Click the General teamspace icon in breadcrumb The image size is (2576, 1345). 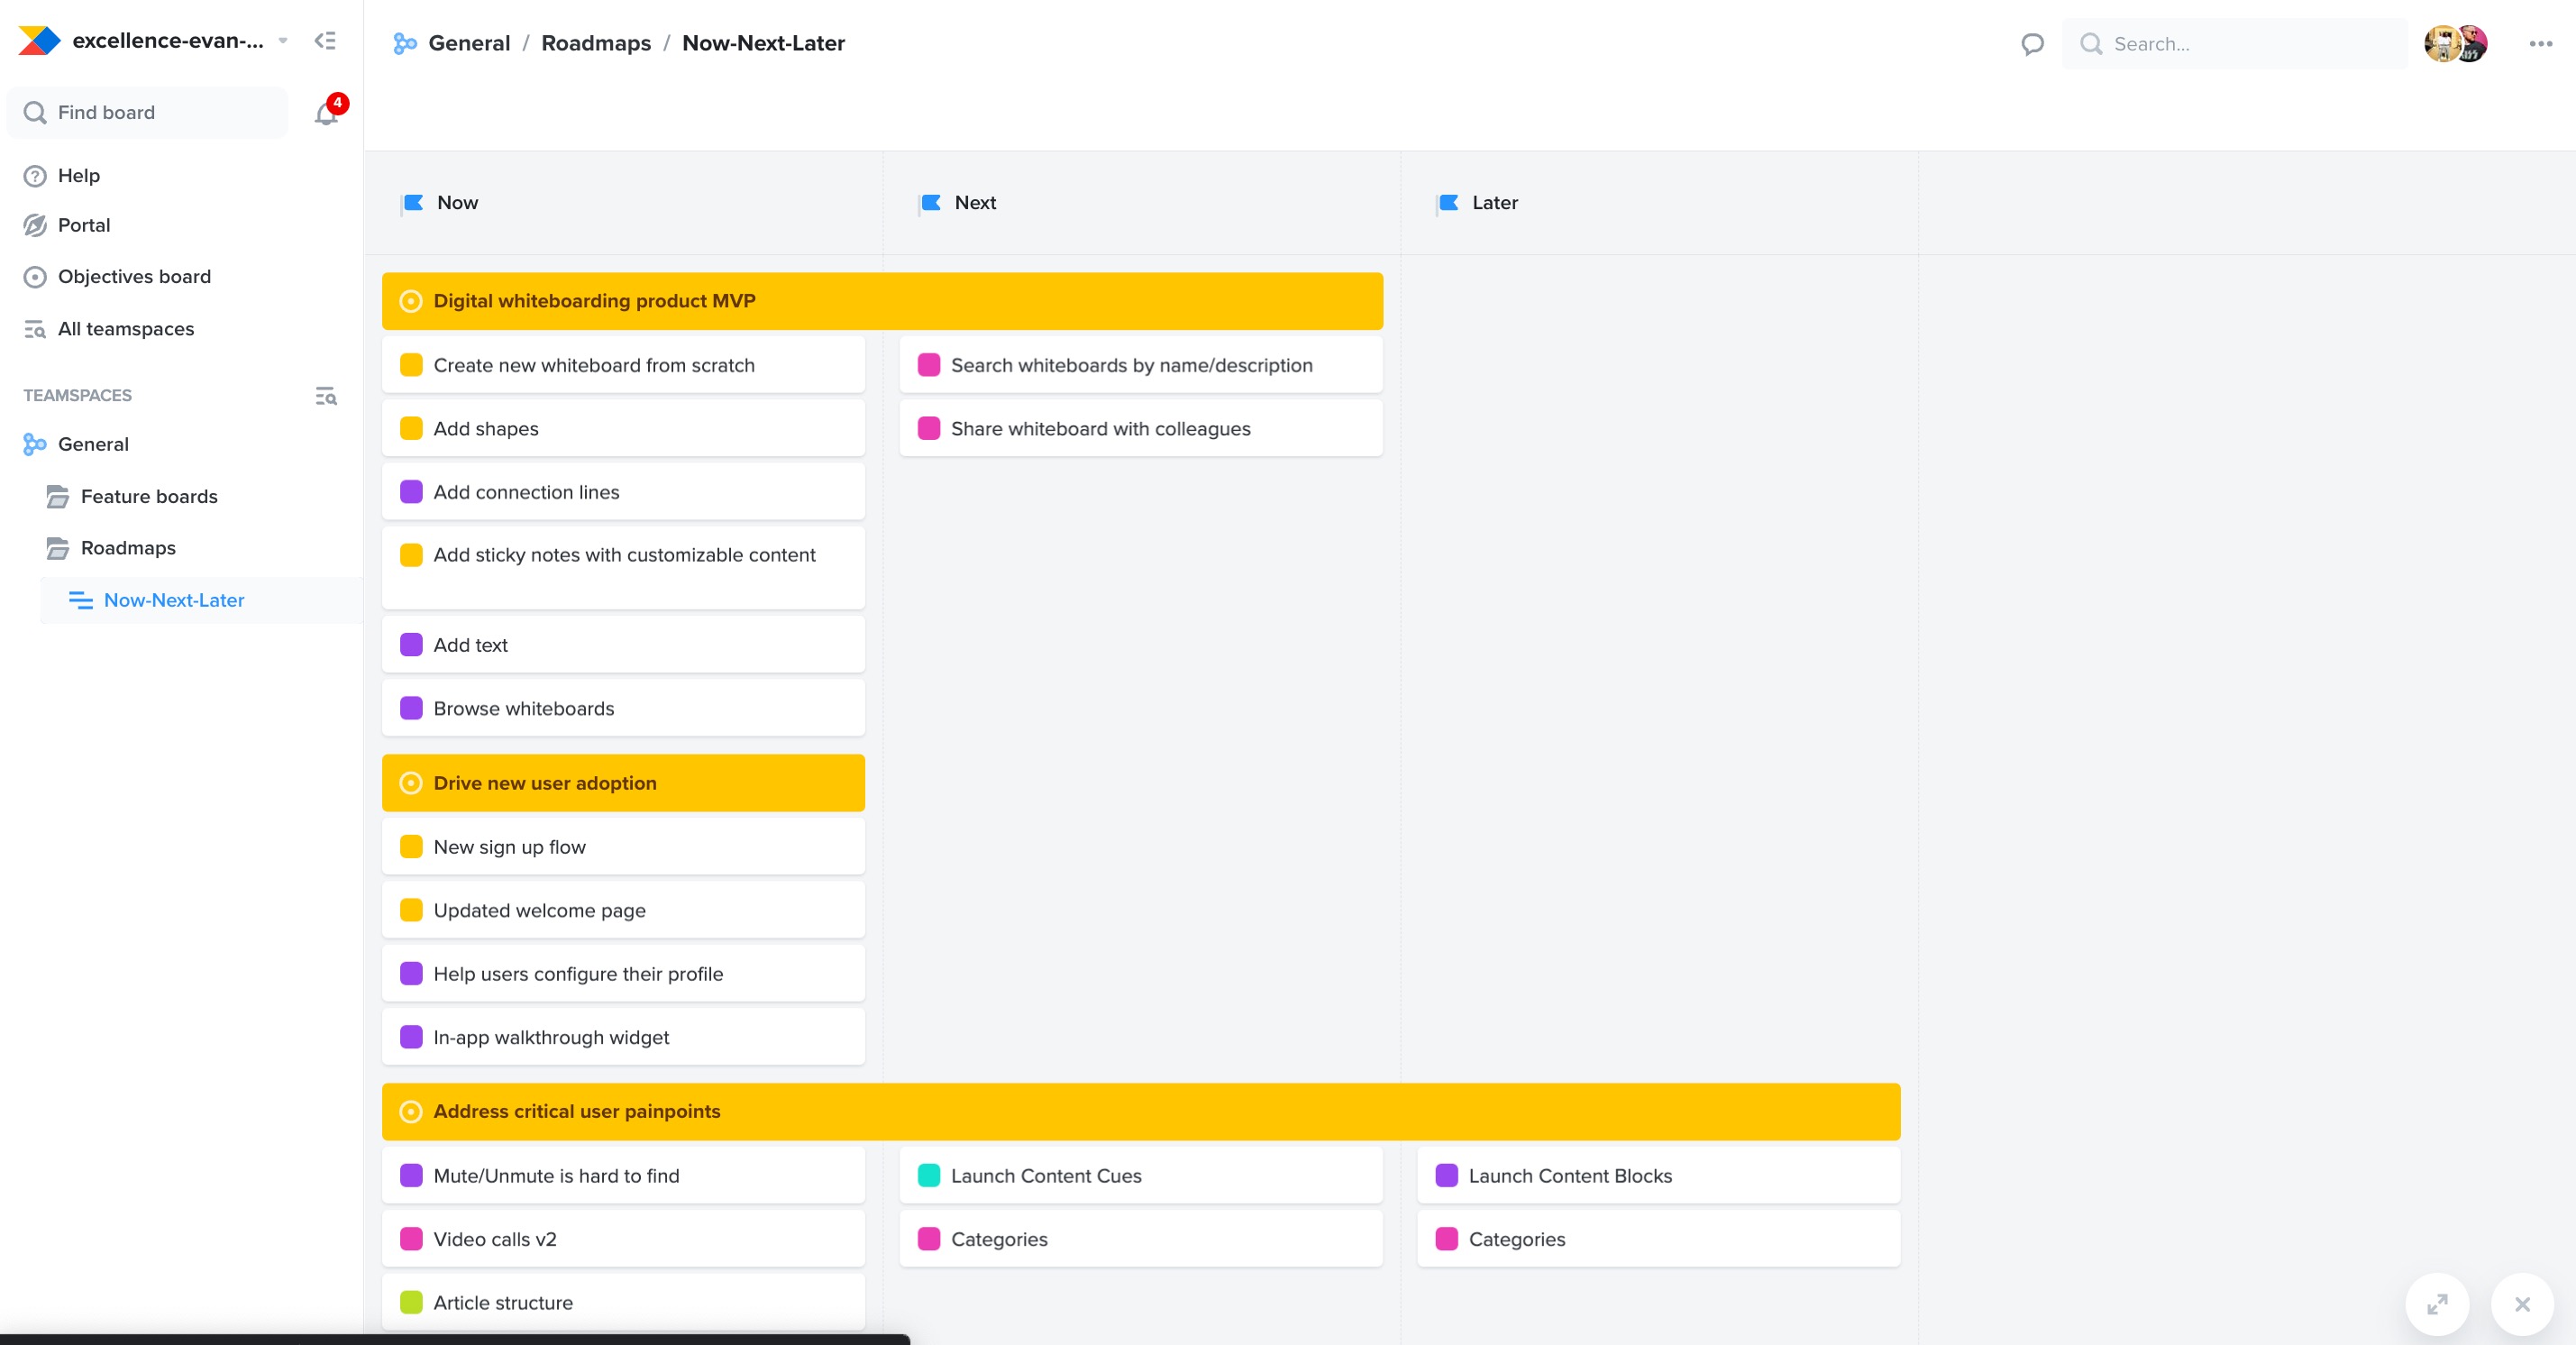(x=405, y=44)
